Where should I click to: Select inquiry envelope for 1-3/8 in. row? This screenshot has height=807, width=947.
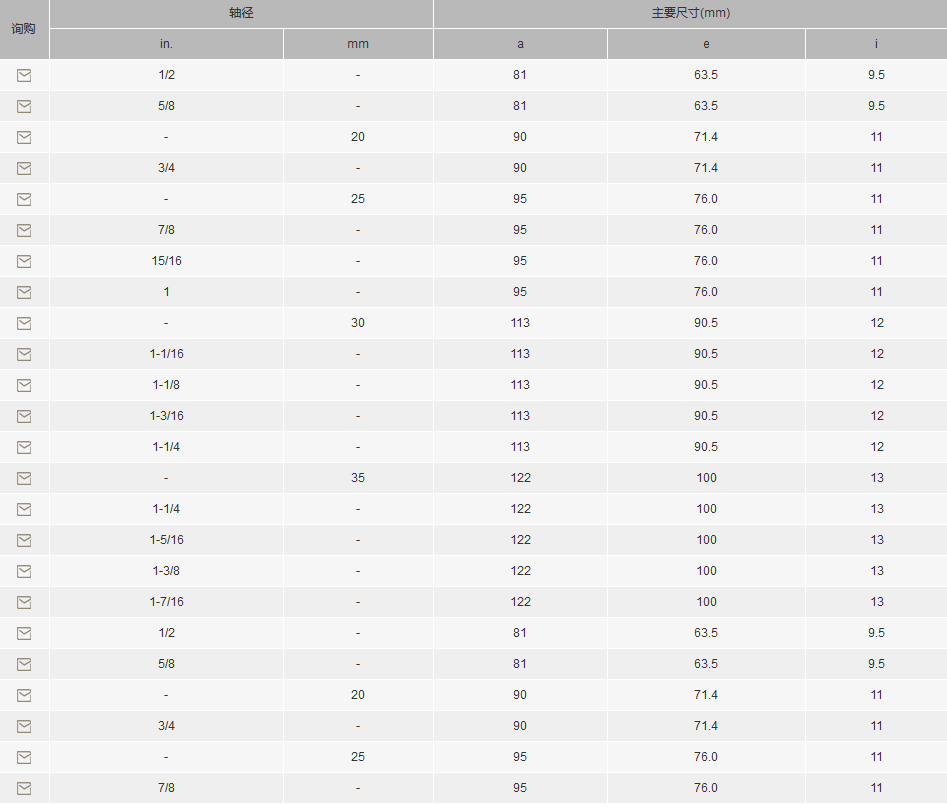pyautogui.click(x=24, y=571)
